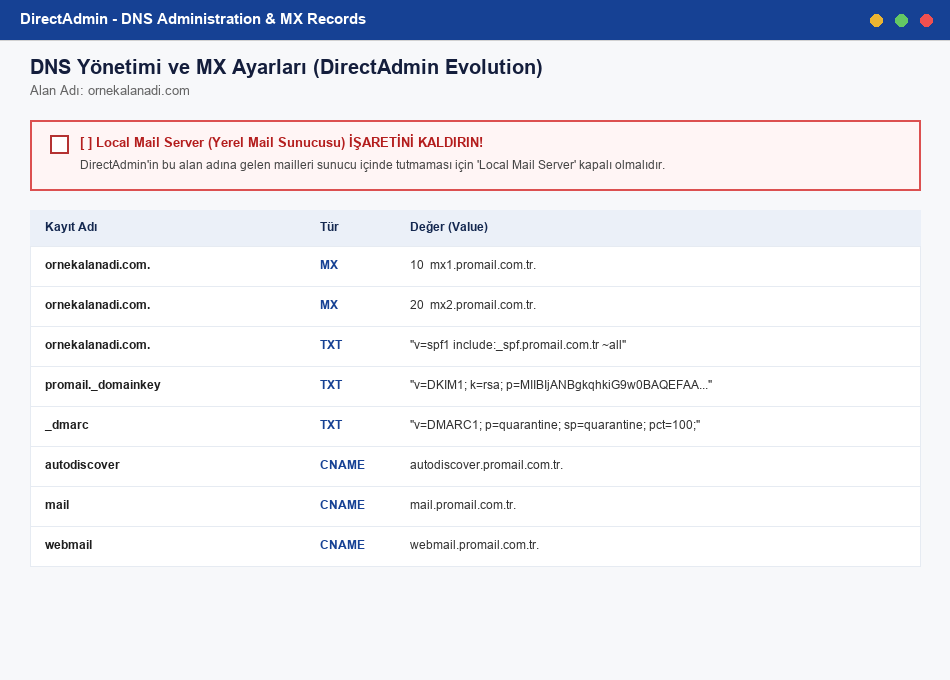Select record name '_dmarc'
This screenshot has height=680, width=950.
pyautogui.click(x=67, y=425)
